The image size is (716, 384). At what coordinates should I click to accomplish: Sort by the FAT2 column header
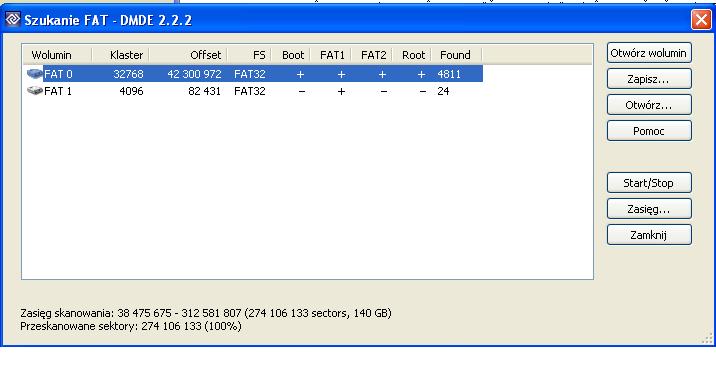tap(372, 55)
